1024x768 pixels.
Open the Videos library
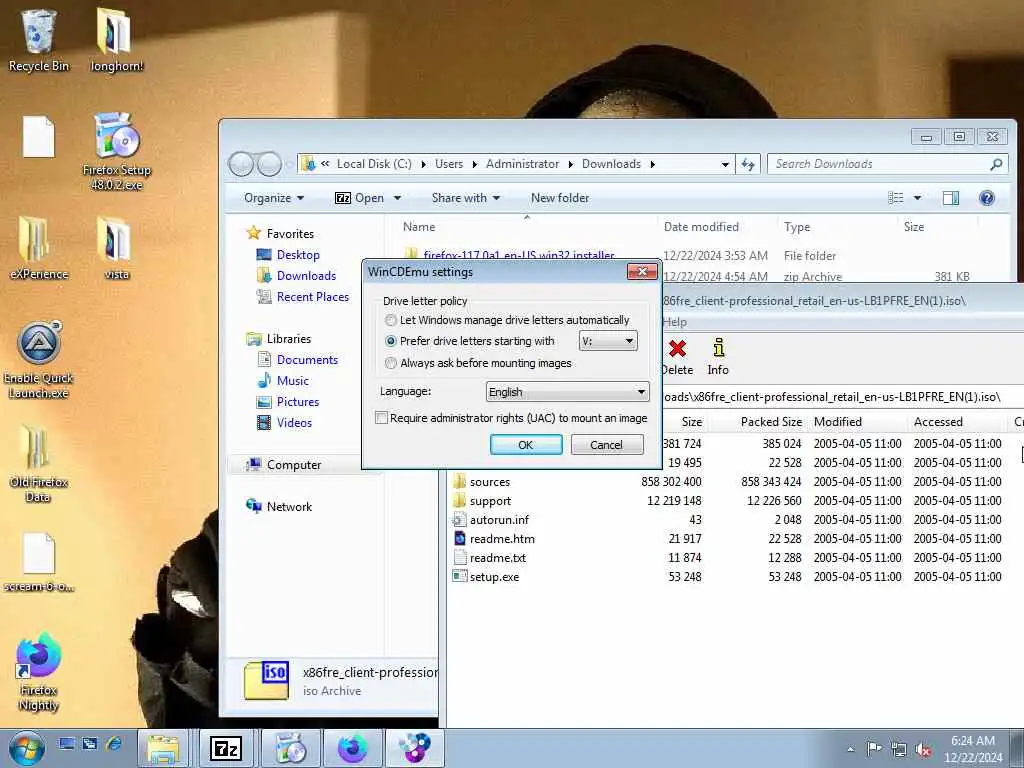(x=294, y=423)
